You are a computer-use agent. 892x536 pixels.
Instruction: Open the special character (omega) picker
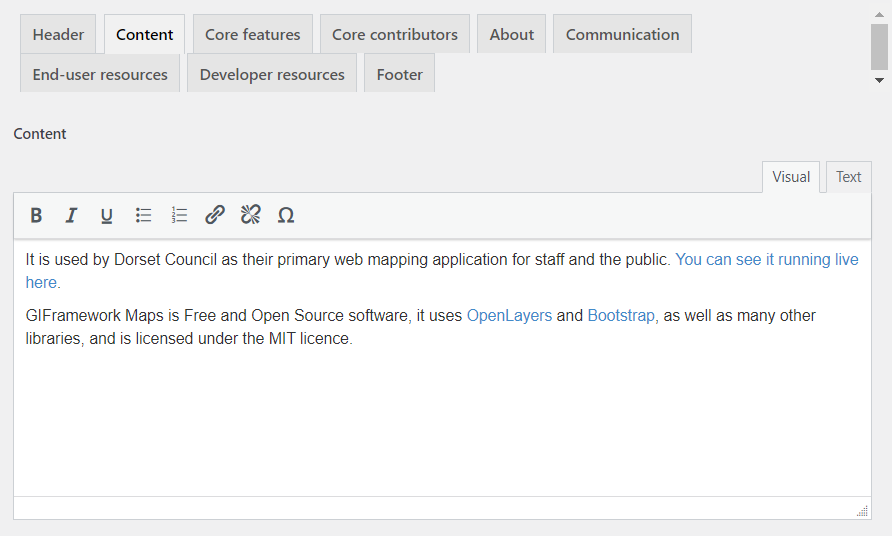[x=286, y=215]
